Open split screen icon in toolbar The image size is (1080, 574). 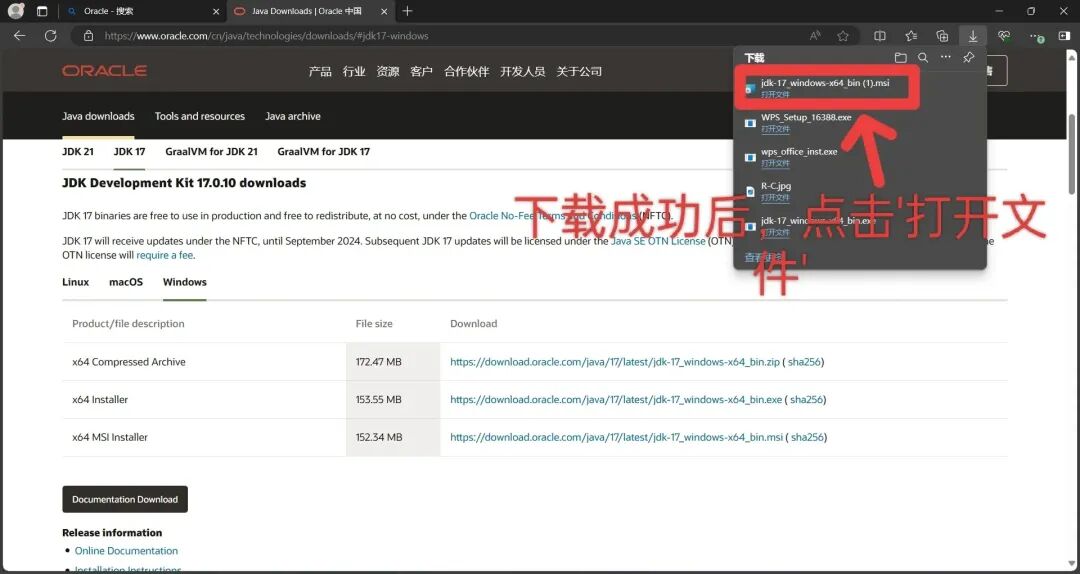880,36
